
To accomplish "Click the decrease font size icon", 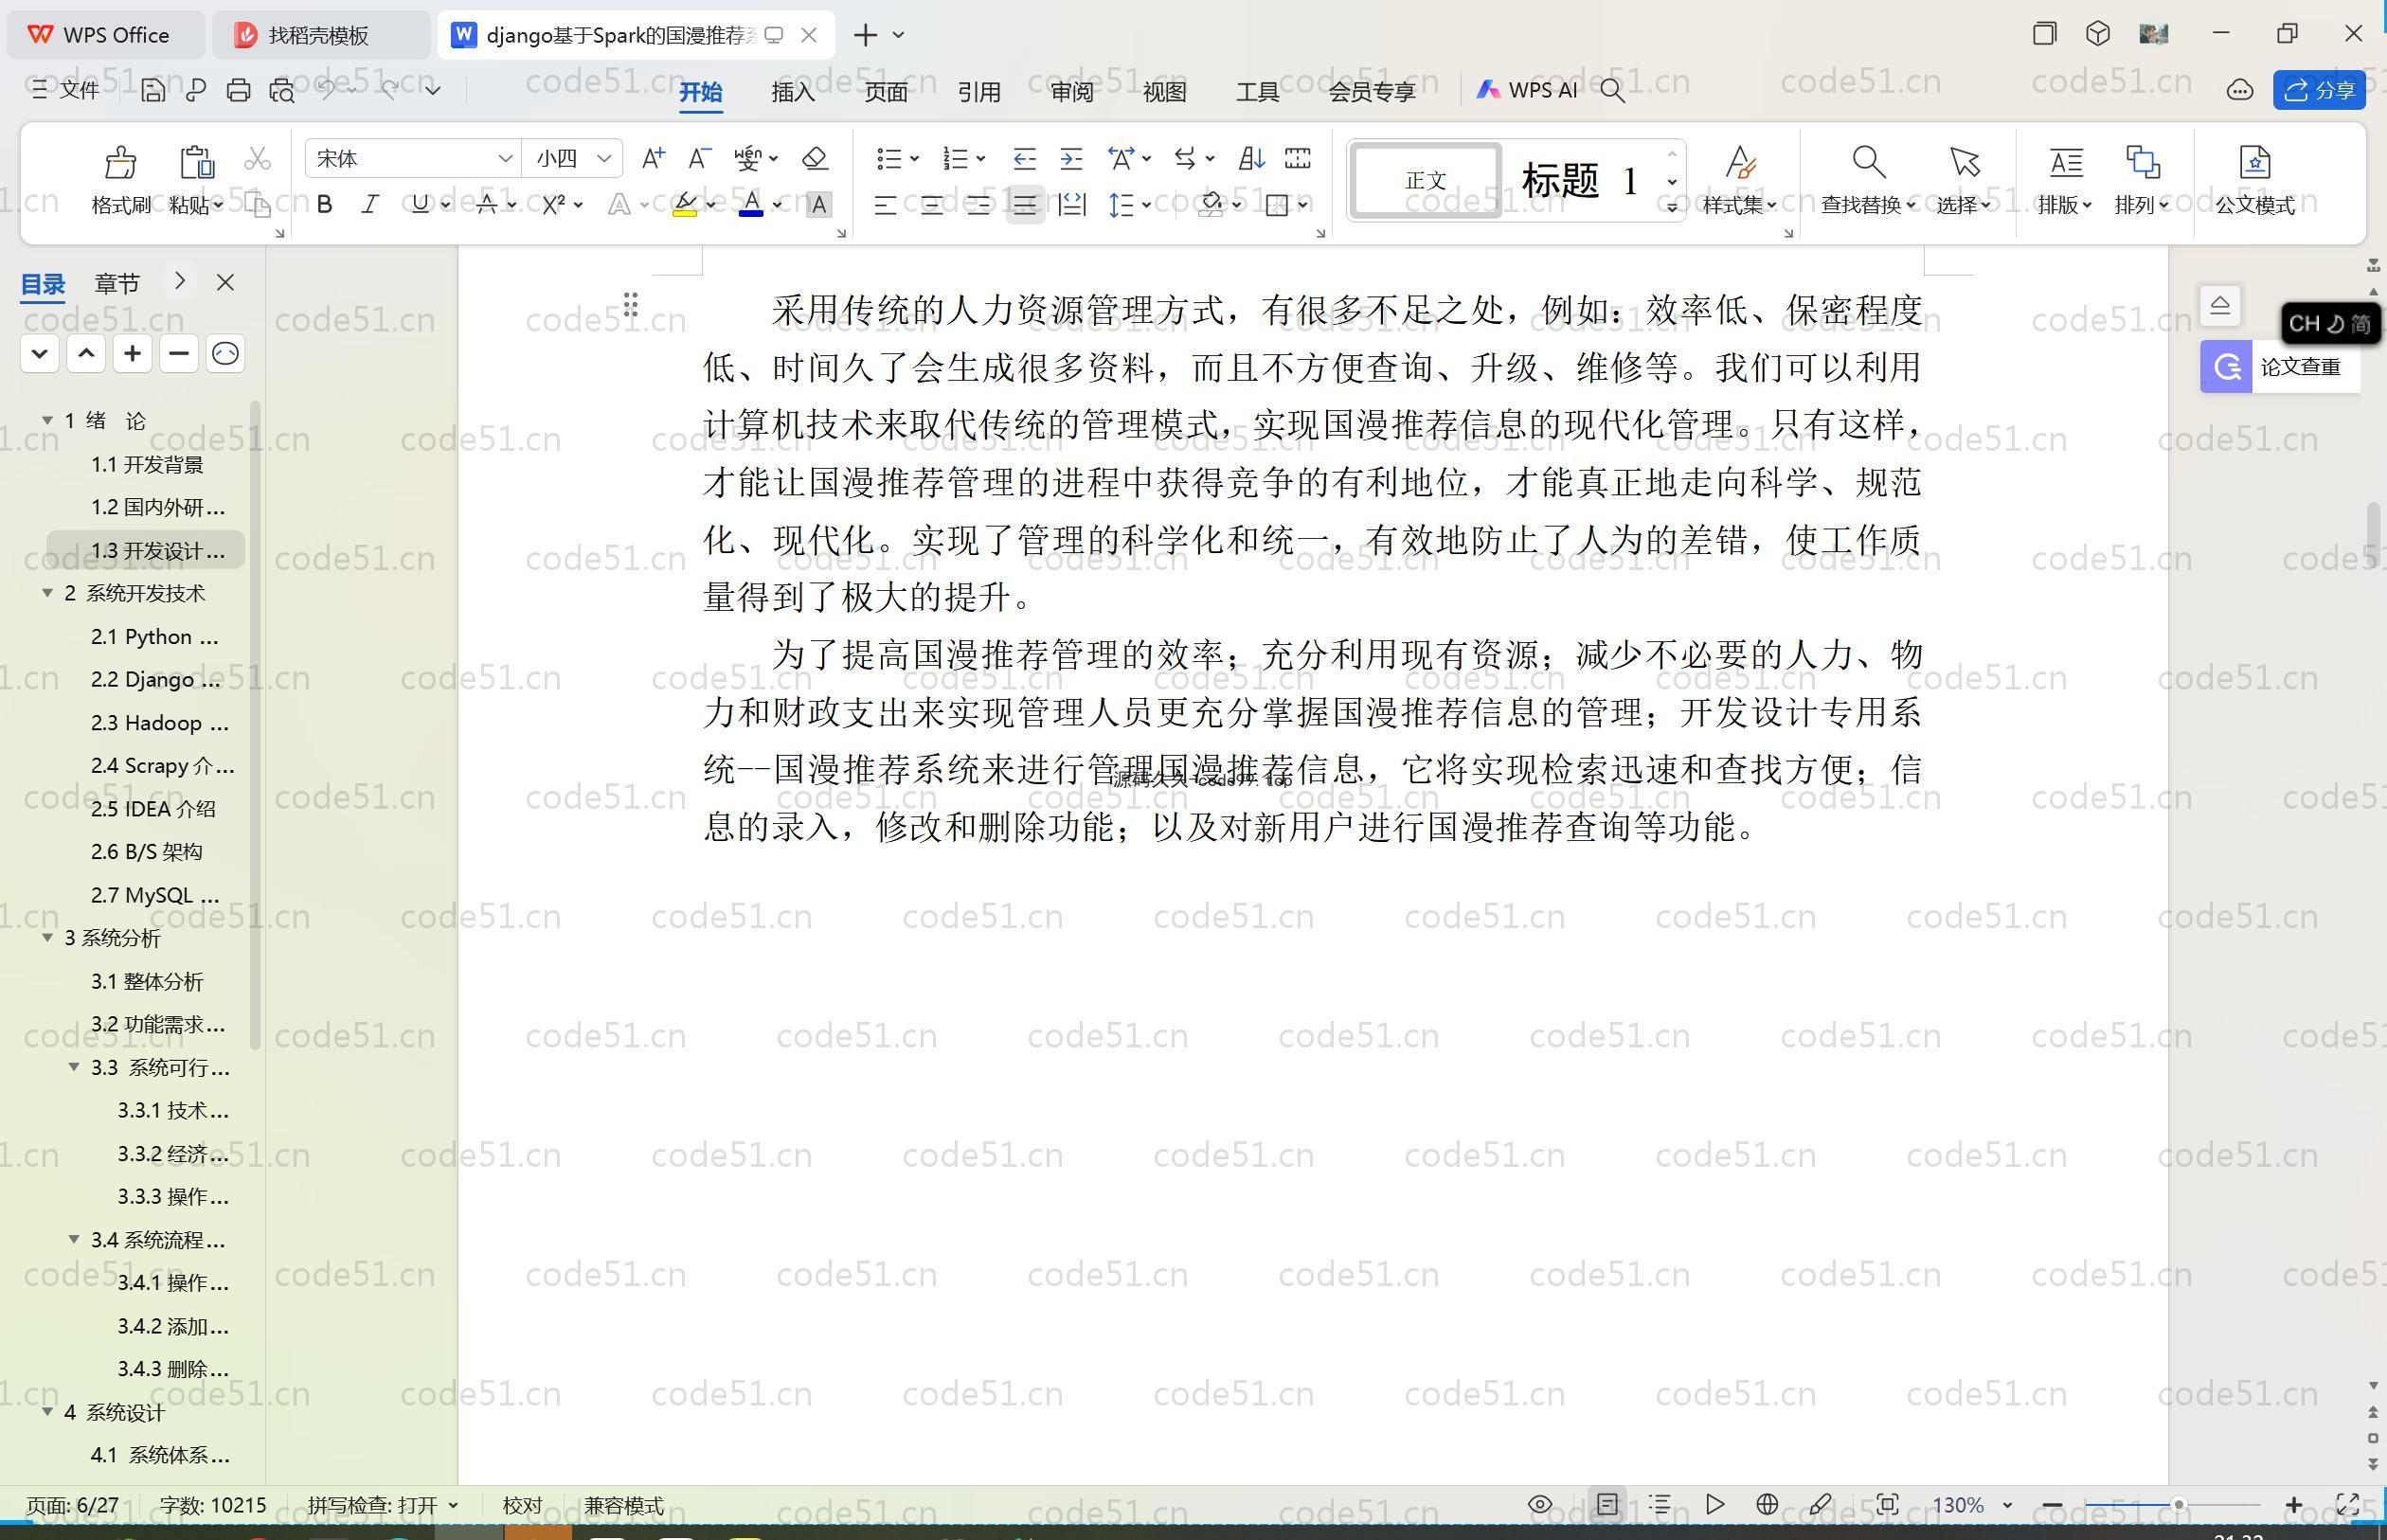I will pos(699,158).
